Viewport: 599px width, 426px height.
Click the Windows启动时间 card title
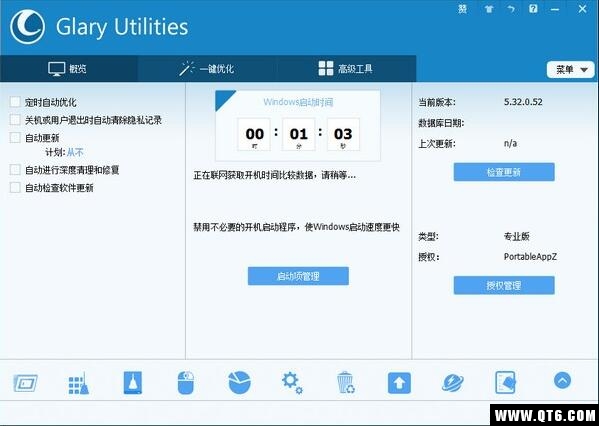(x=298, y=102)
